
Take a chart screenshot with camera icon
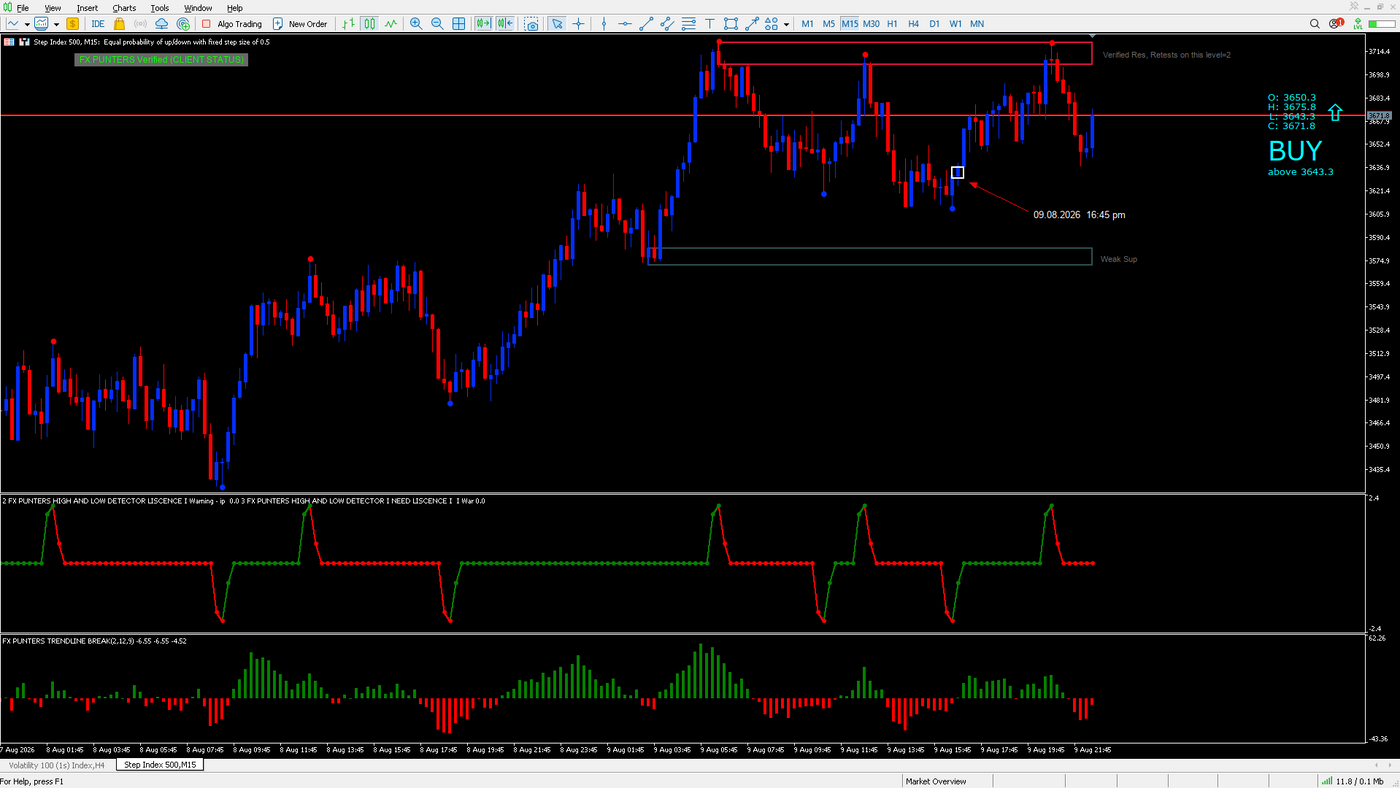(x=531, y=24)
